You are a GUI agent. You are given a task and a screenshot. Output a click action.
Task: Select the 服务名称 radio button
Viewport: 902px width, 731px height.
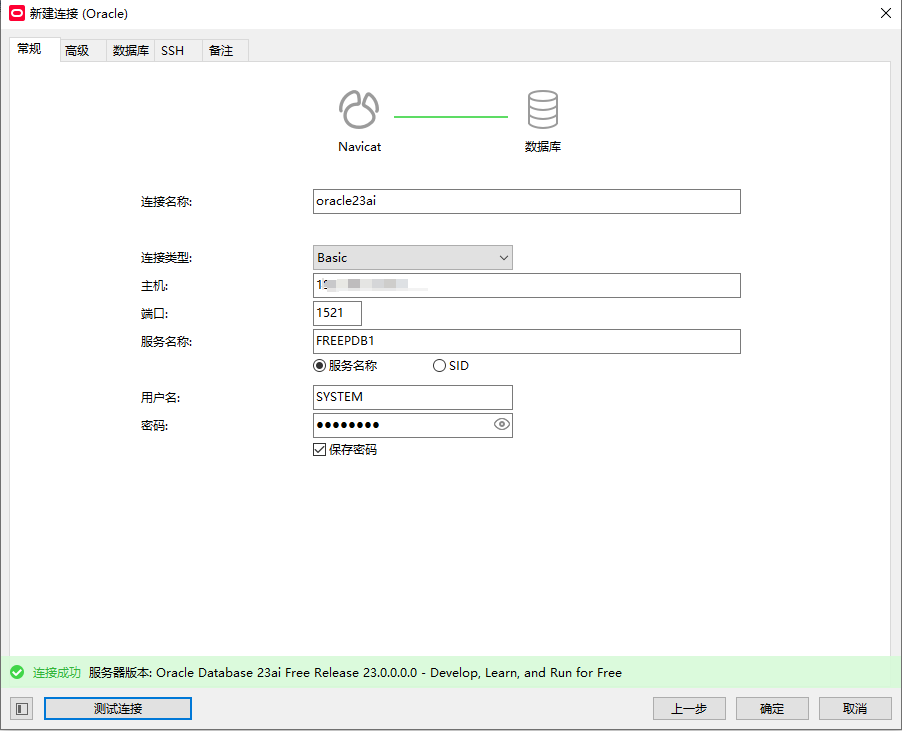319,366
